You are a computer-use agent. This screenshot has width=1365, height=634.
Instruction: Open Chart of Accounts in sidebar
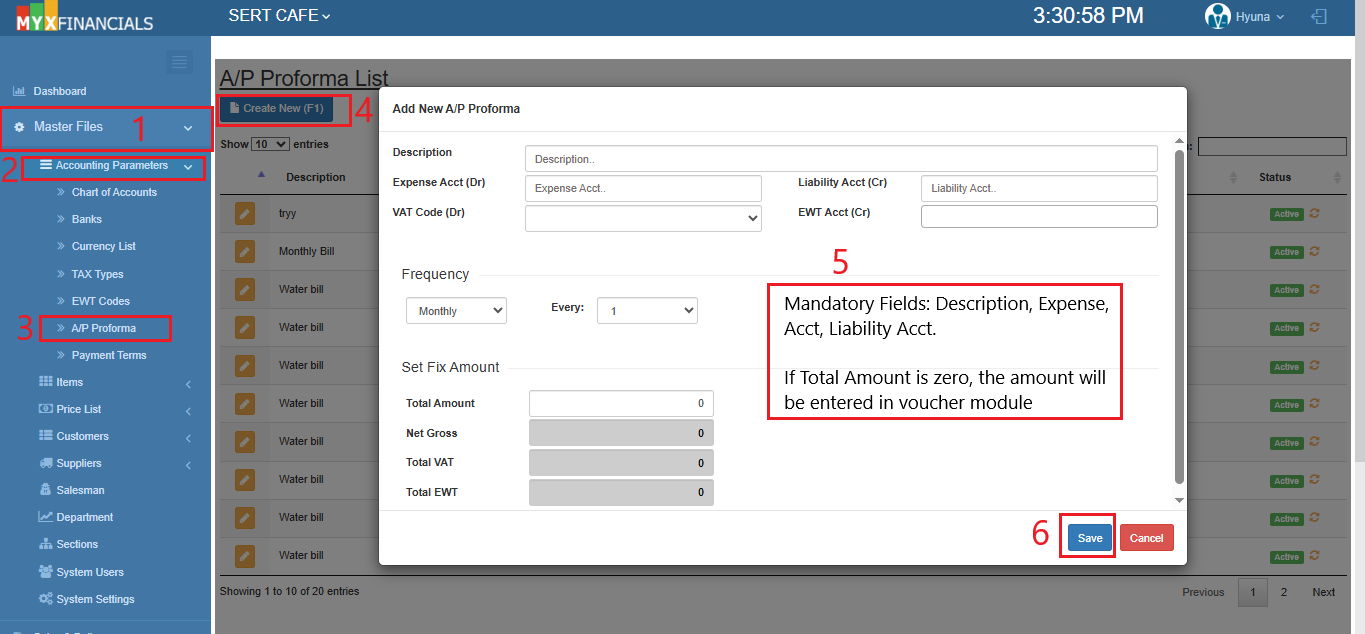click(x=114, y=192)
